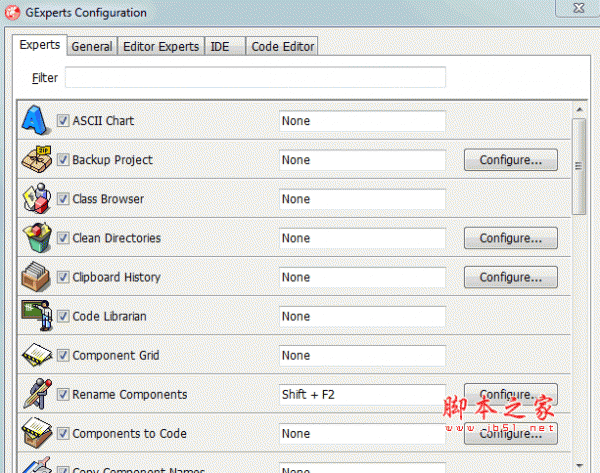The height and width of the screenshot is (473, 600).
Task: Open the Code Editor tab
Action: tap(282, 47)
